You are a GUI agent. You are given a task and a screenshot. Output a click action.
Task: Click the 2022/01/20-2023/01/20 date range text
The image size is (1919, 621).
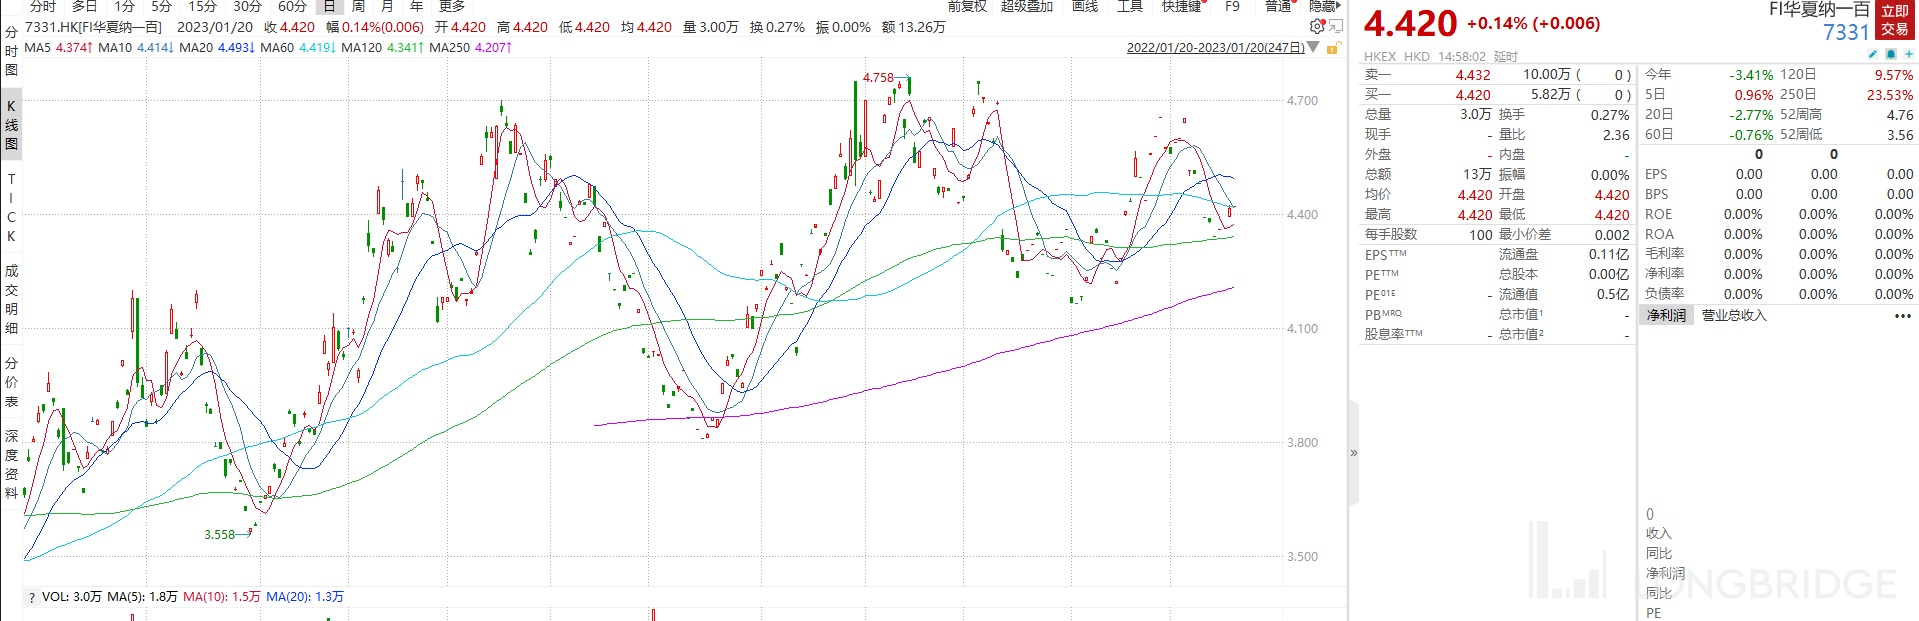[x=1215, y=48]
